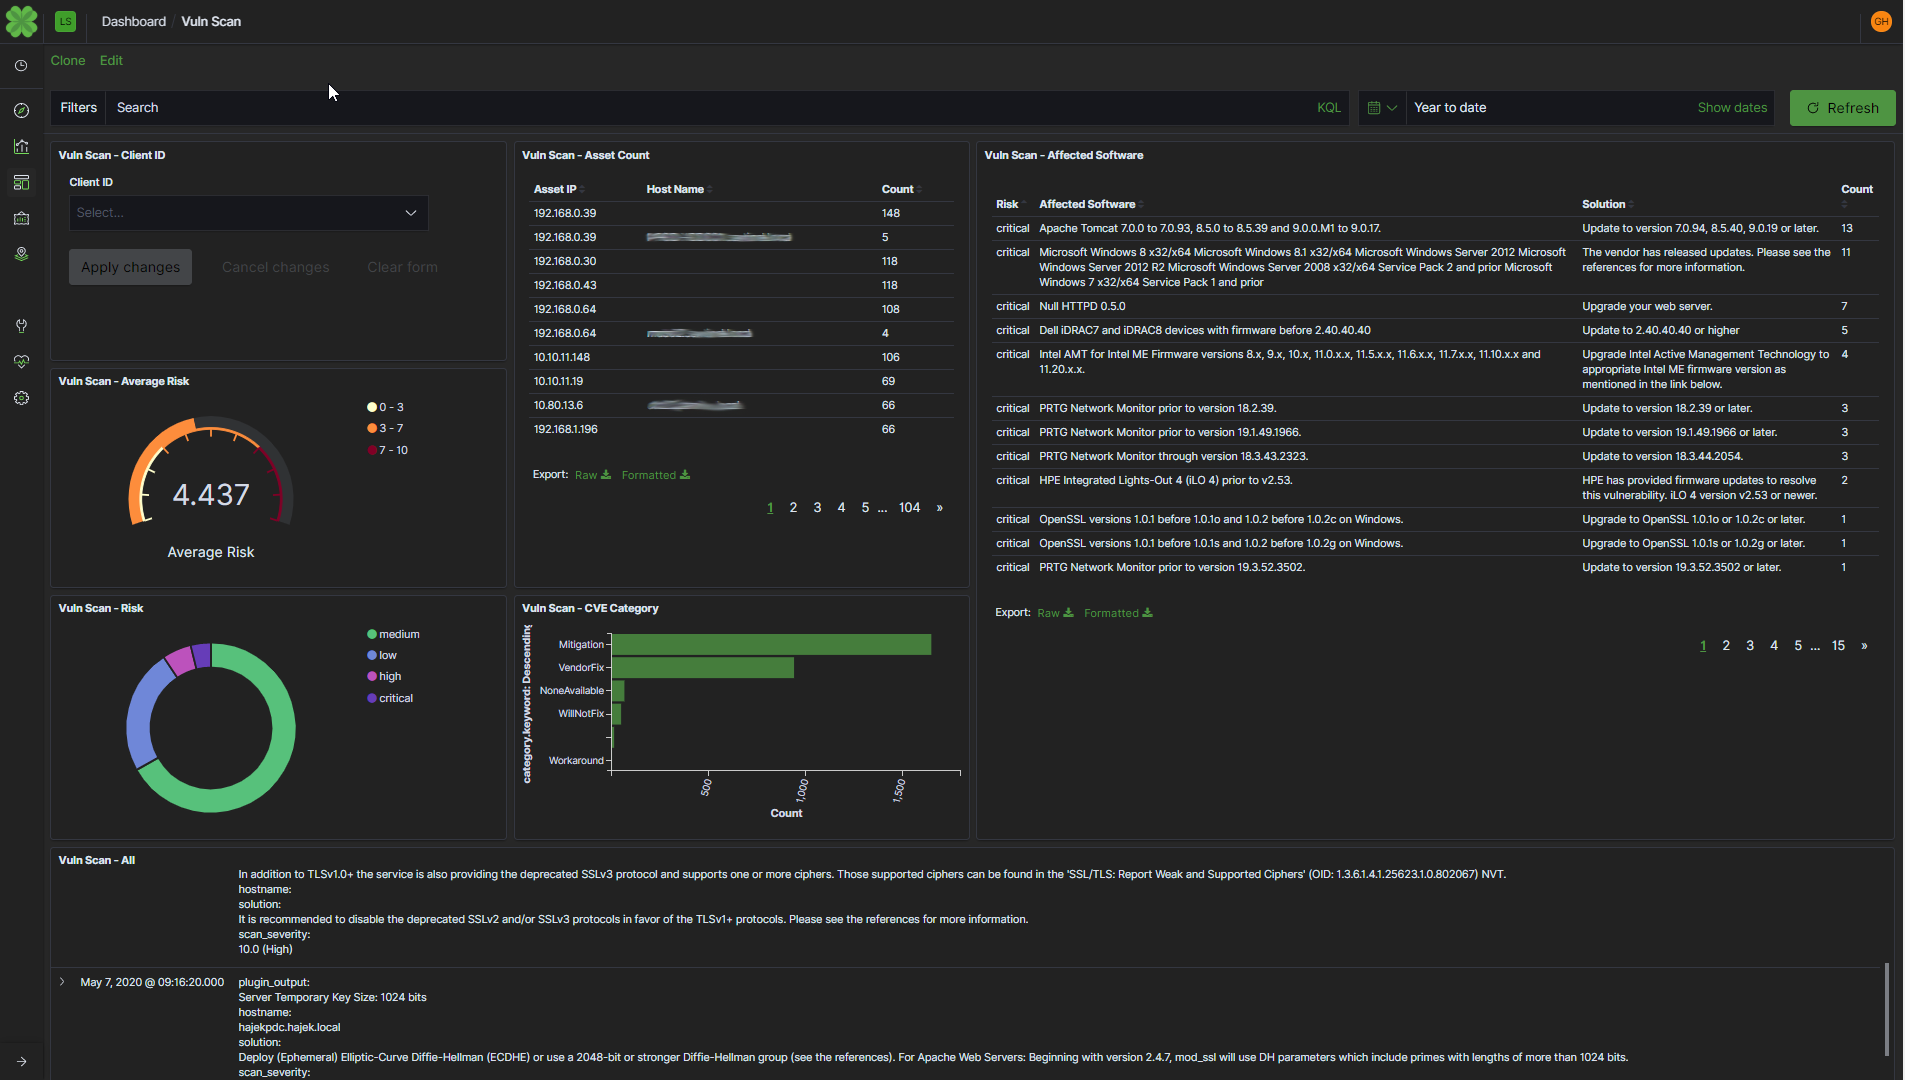
Task: Go to page 15 of Affected Software table
Action: 1838,646
